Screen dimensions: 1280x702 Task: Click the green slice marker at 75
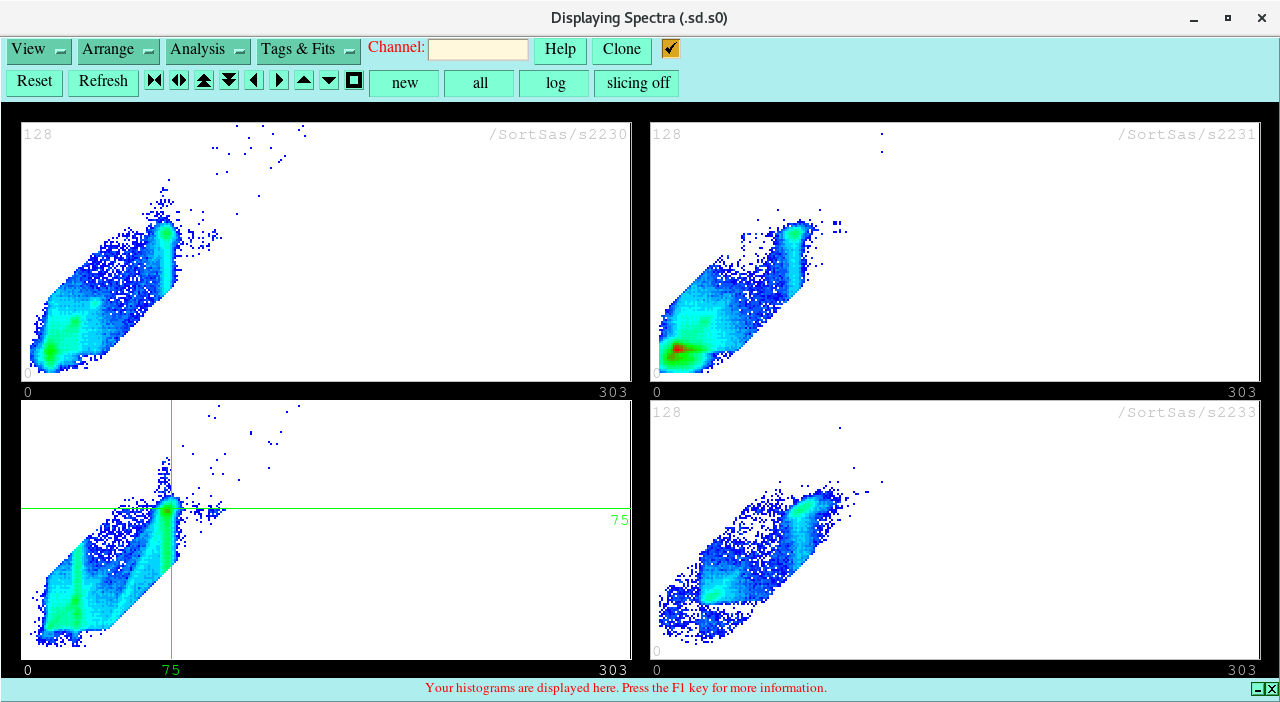pyautogui.click(x=170, y=508)
